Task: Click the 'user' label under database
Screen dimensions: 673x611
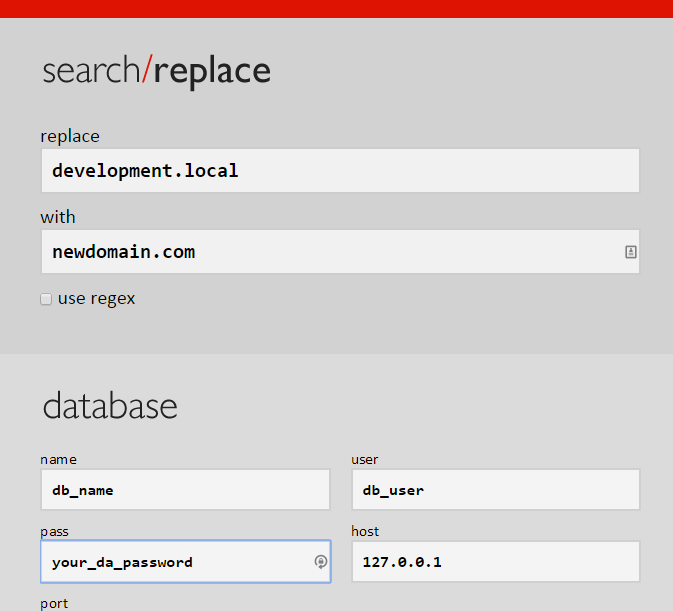Action: pyautogui.click(x=364, y=460)
